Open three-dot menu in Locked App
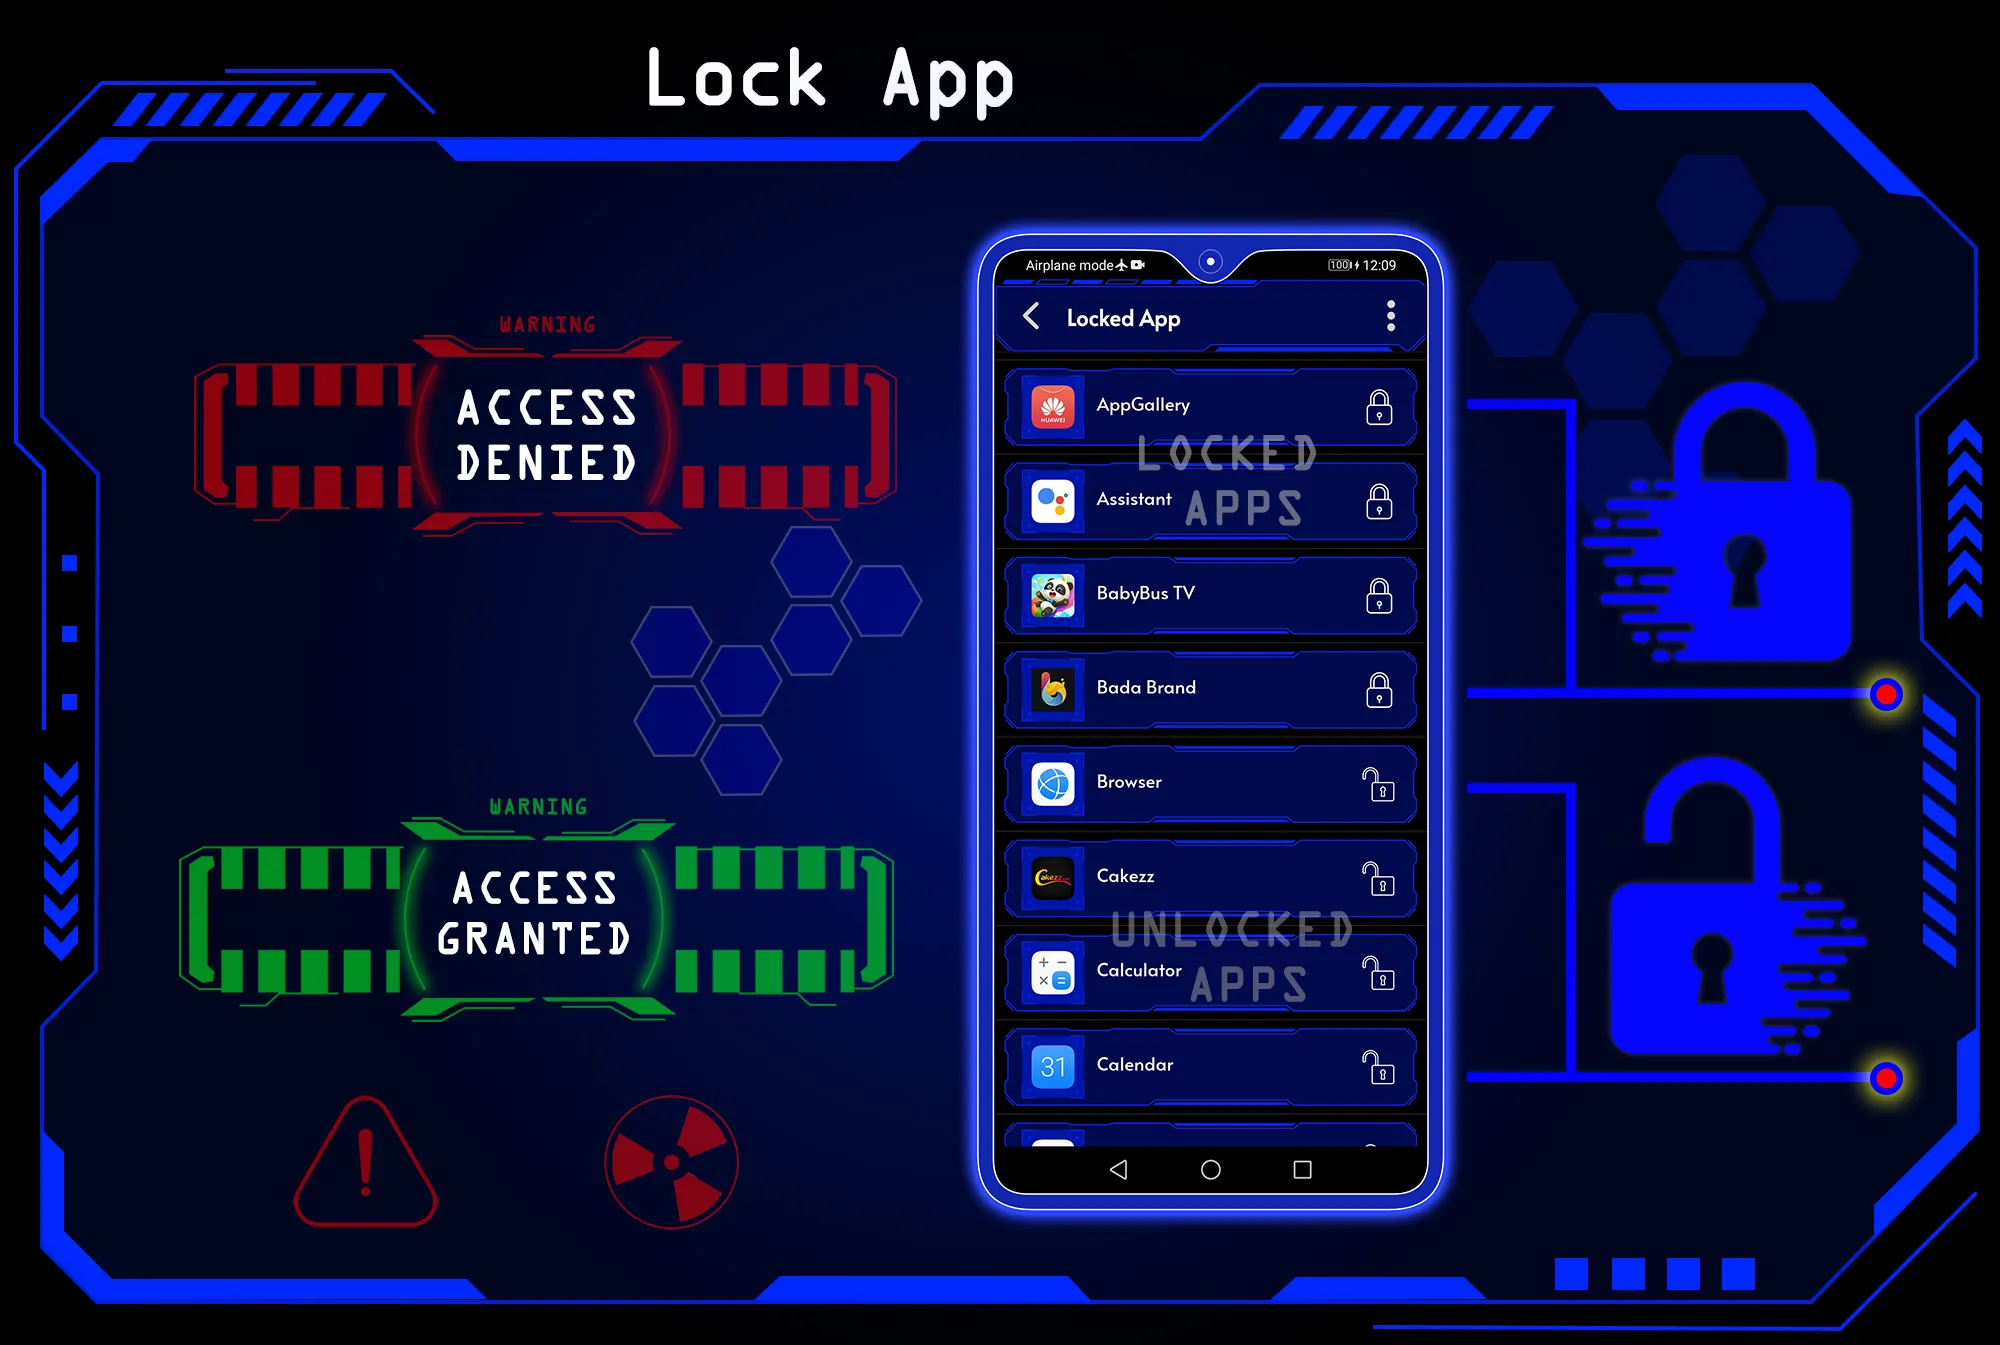 coord(1391,317)
